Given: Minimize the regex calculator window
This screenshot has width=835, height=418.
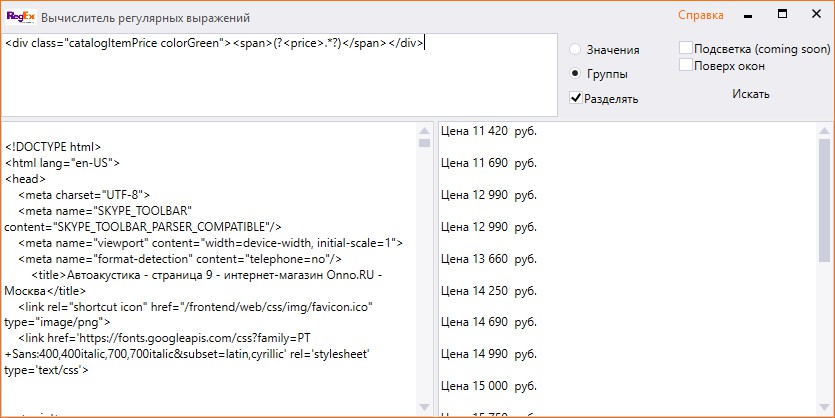Looking at the screenshot, I should [x=748, y=16].
